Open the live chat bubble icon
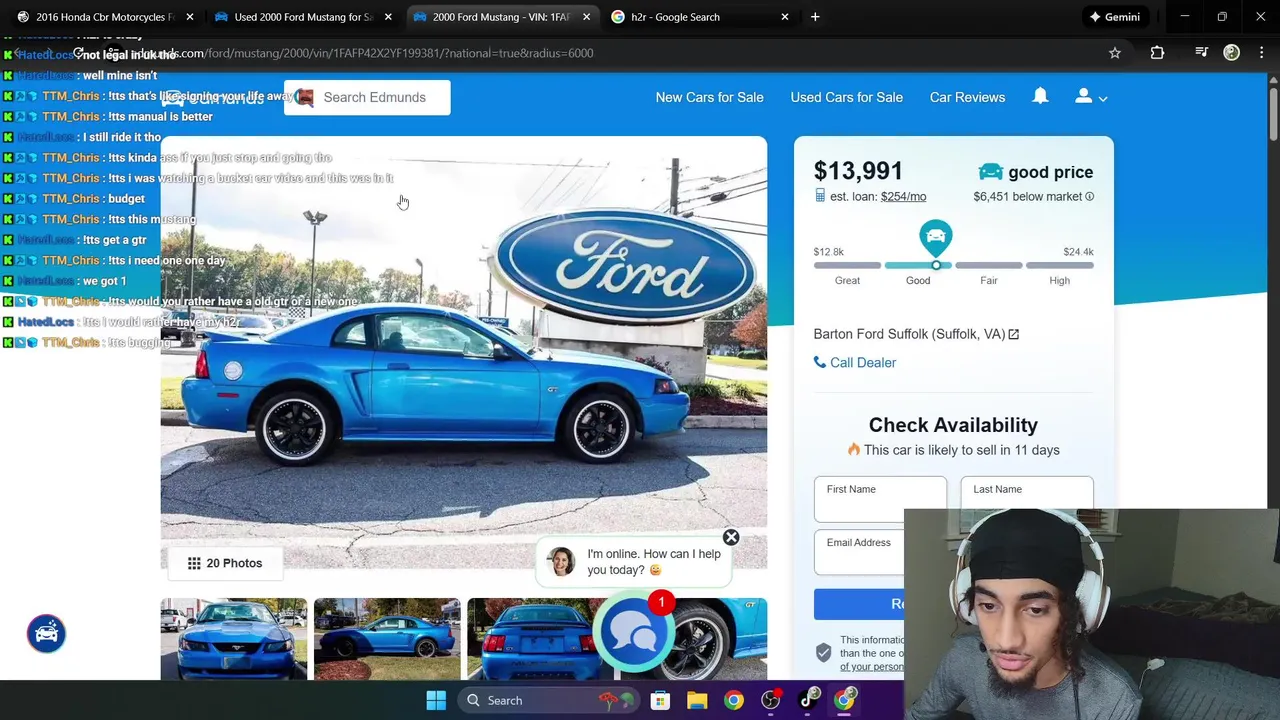 point(633,631)
